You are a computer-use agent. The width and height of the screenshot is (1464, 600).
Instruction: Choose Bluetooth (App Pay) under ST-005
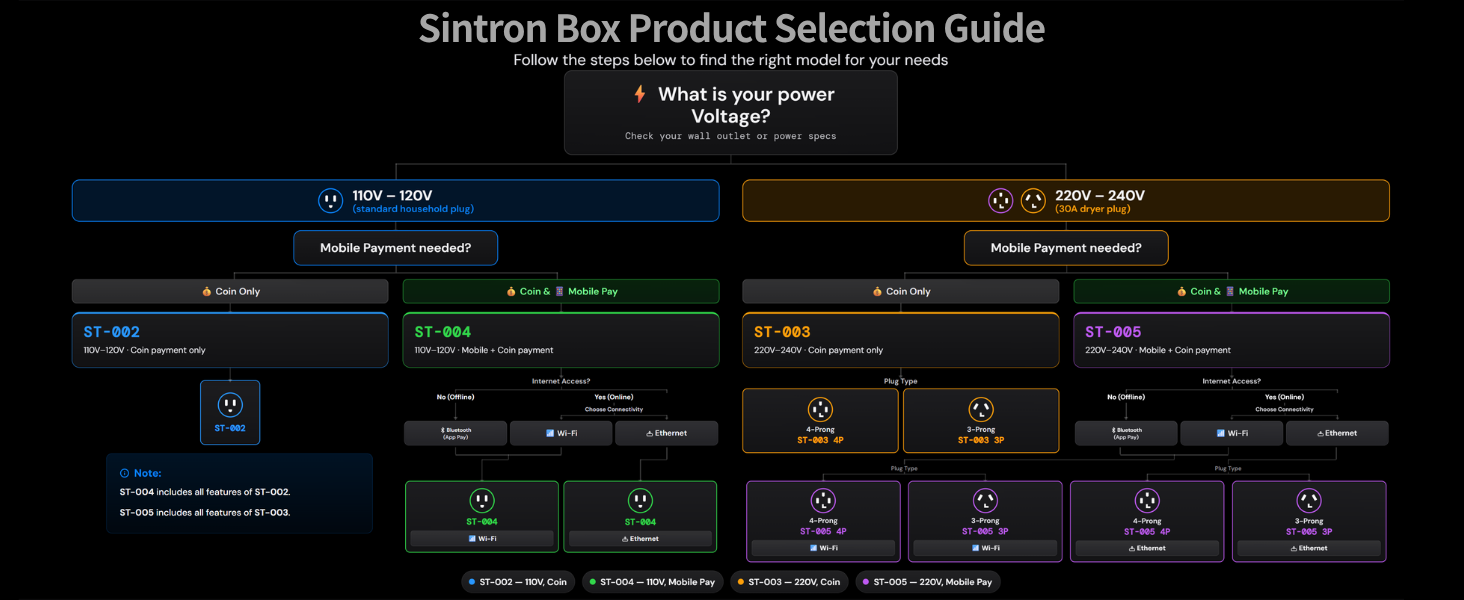1126,433
